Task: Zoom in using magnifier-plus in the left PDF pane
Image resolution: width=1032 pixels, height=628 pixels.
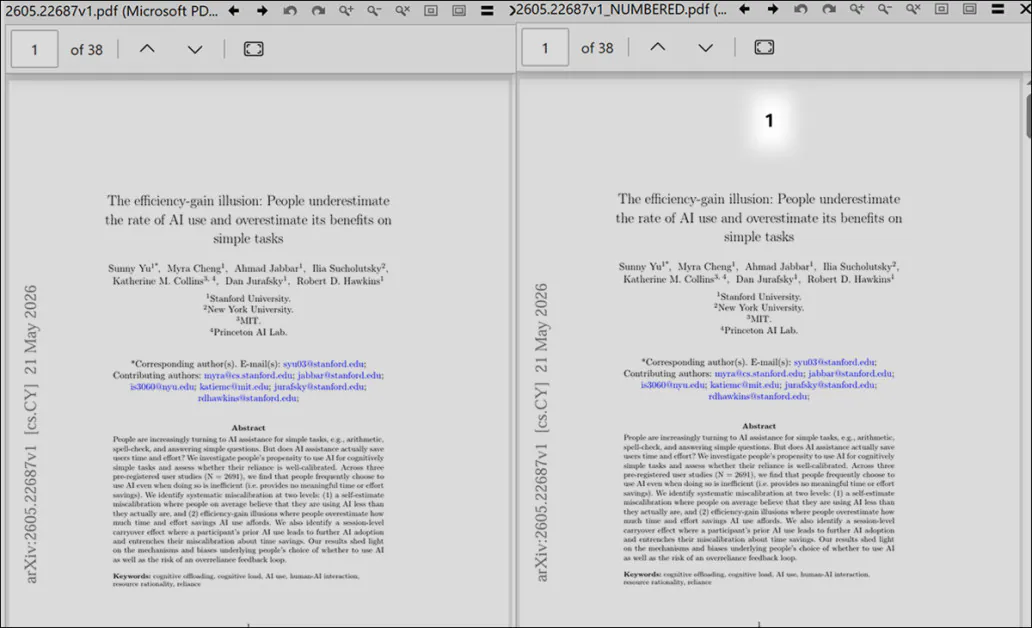Action: click(x=346, y=11)
